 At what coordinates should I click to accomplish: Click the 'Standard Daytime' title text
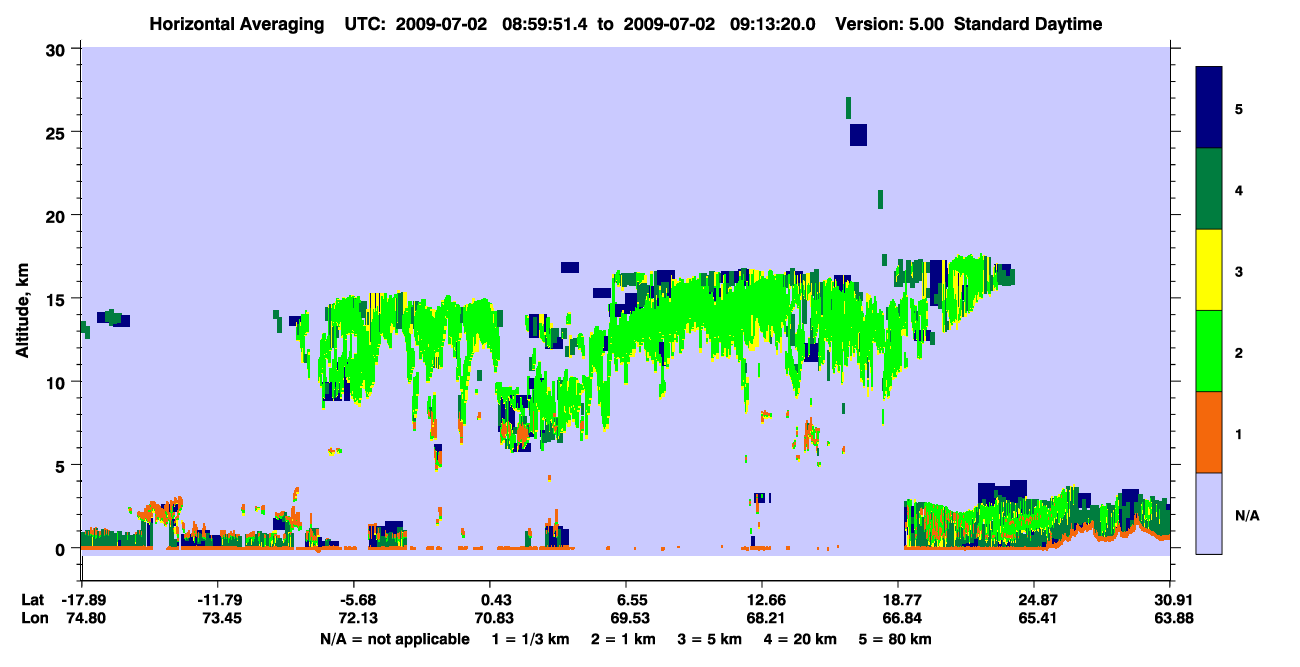(x=1028, y=24)
